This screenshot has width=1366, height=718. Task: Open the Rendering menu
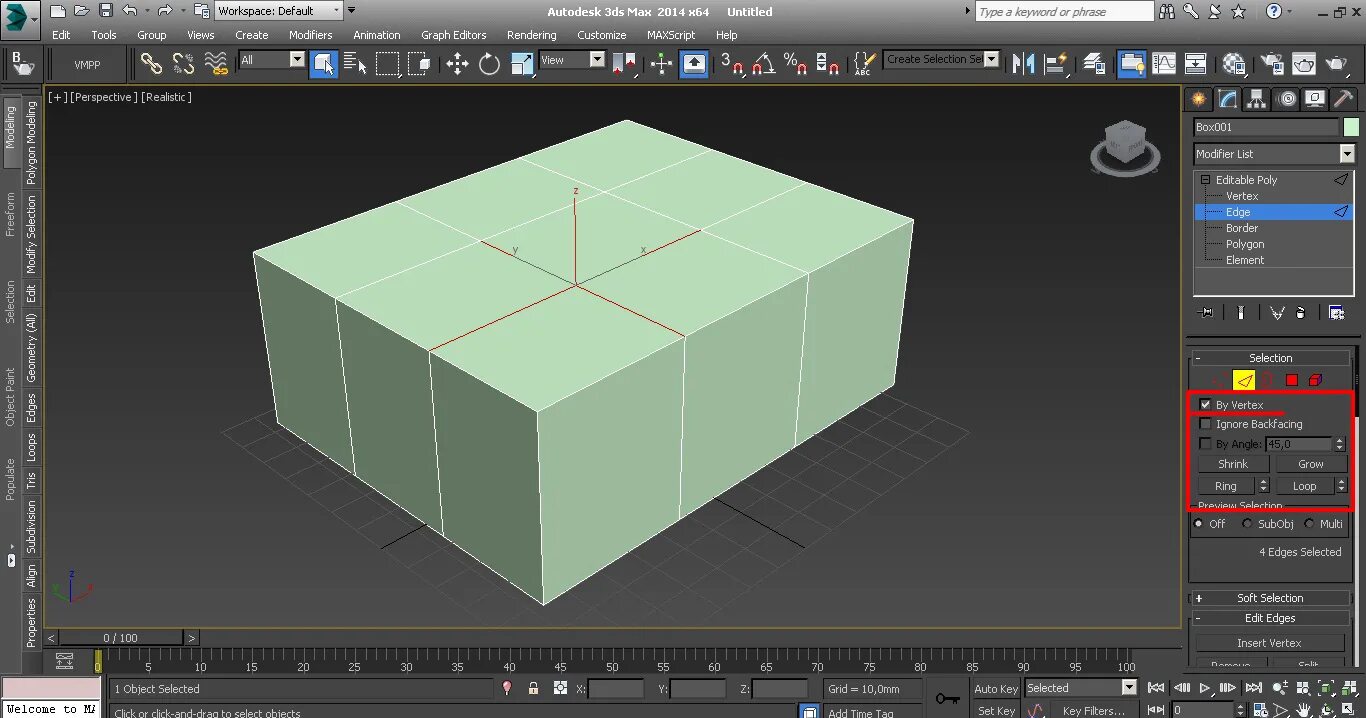tap(531, 35)
